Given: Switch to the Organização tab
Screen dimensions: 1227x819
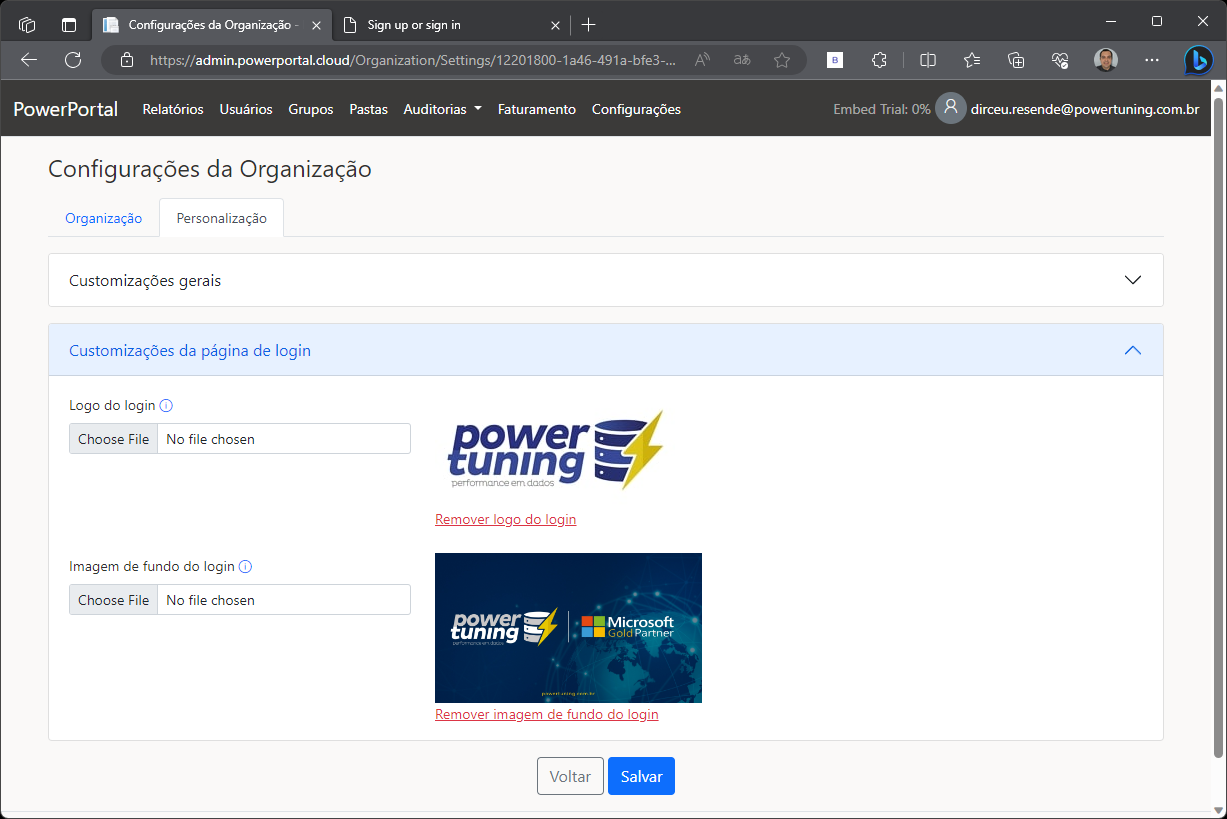Looking at the screenshot, I should tap(104, 218).
